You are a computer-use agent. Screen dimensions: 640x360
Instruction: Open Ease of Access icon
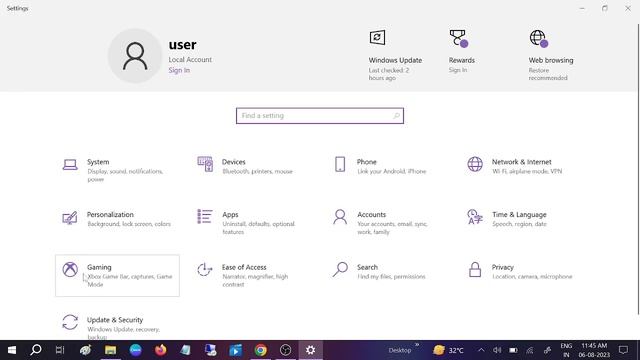click(x=205, y=269)
